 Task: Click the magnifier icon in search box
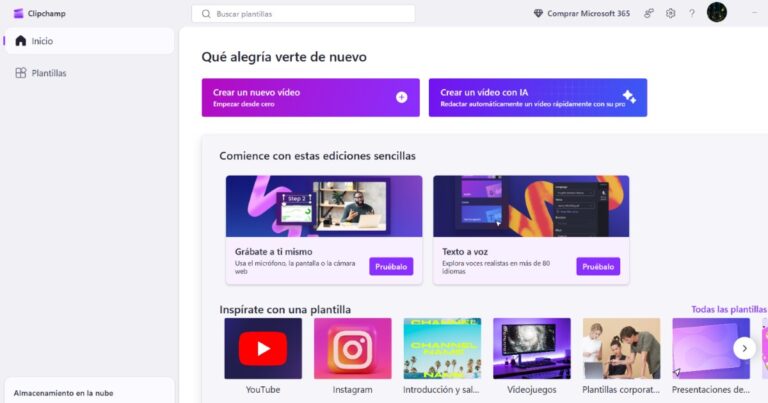coord(206,14)
